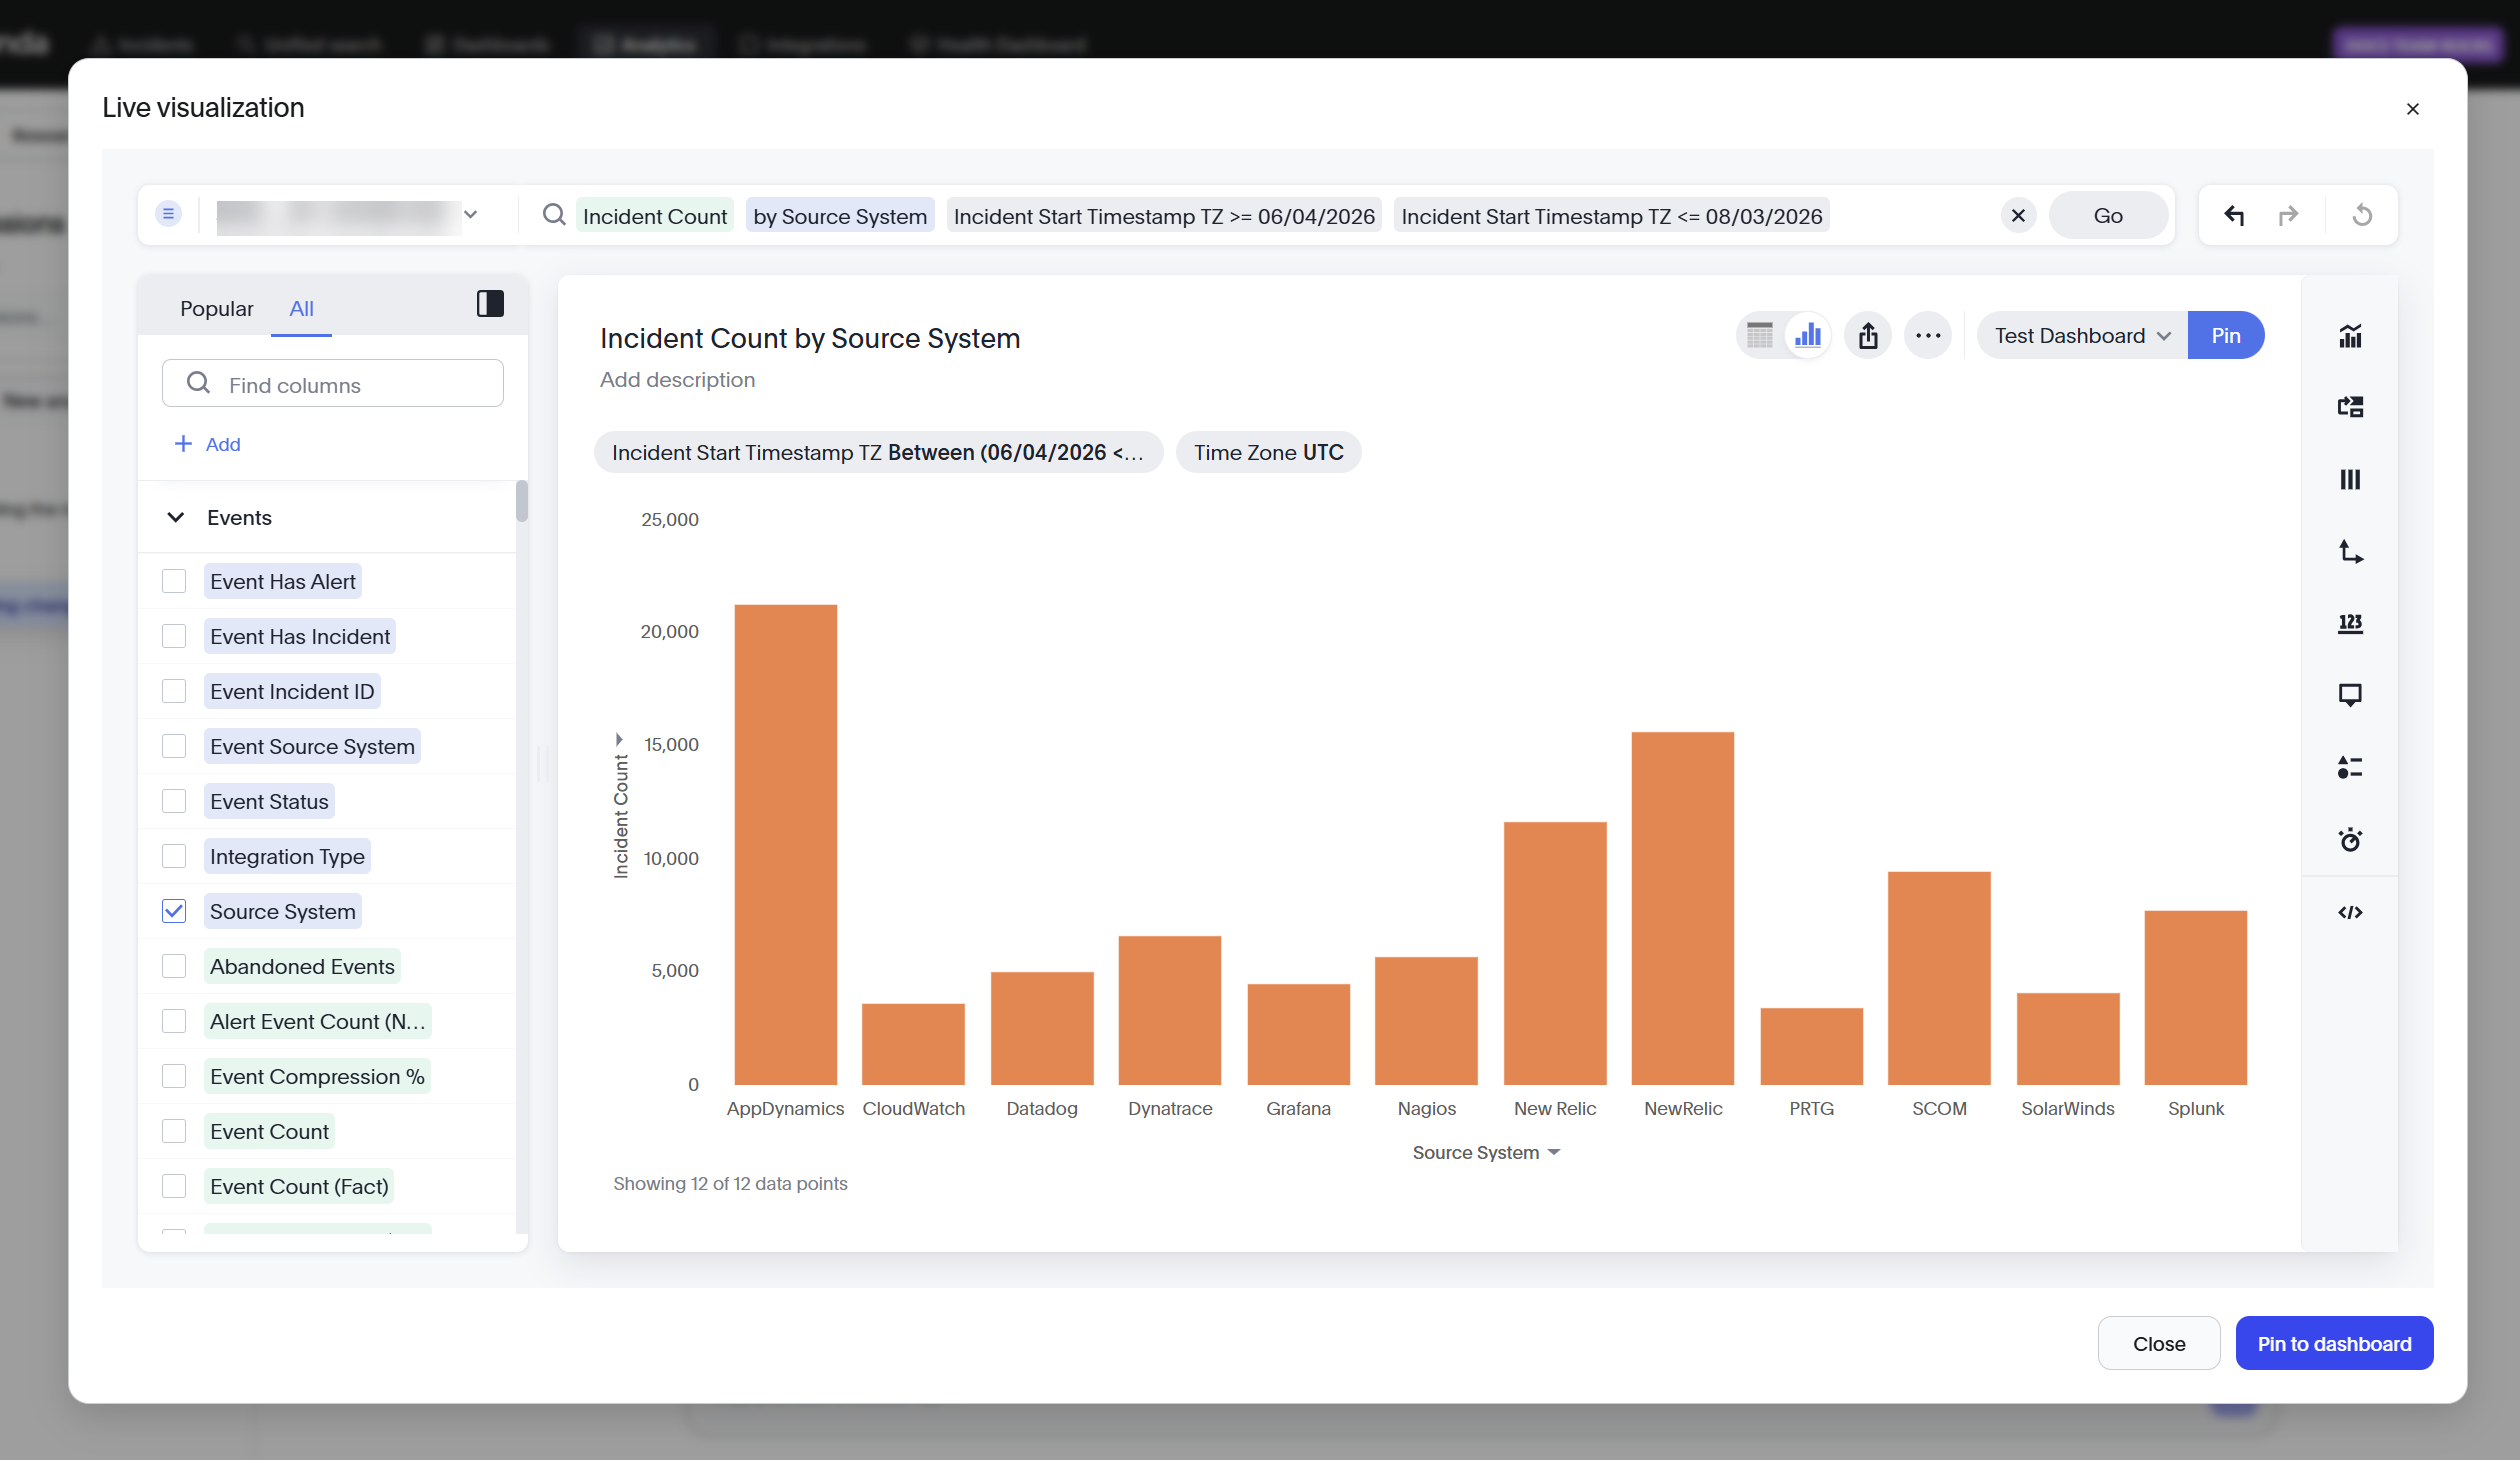Open the chart type icon in right sidebar
The height and width of the screenshot is (1460, 2520).
tap(2350, 336)
